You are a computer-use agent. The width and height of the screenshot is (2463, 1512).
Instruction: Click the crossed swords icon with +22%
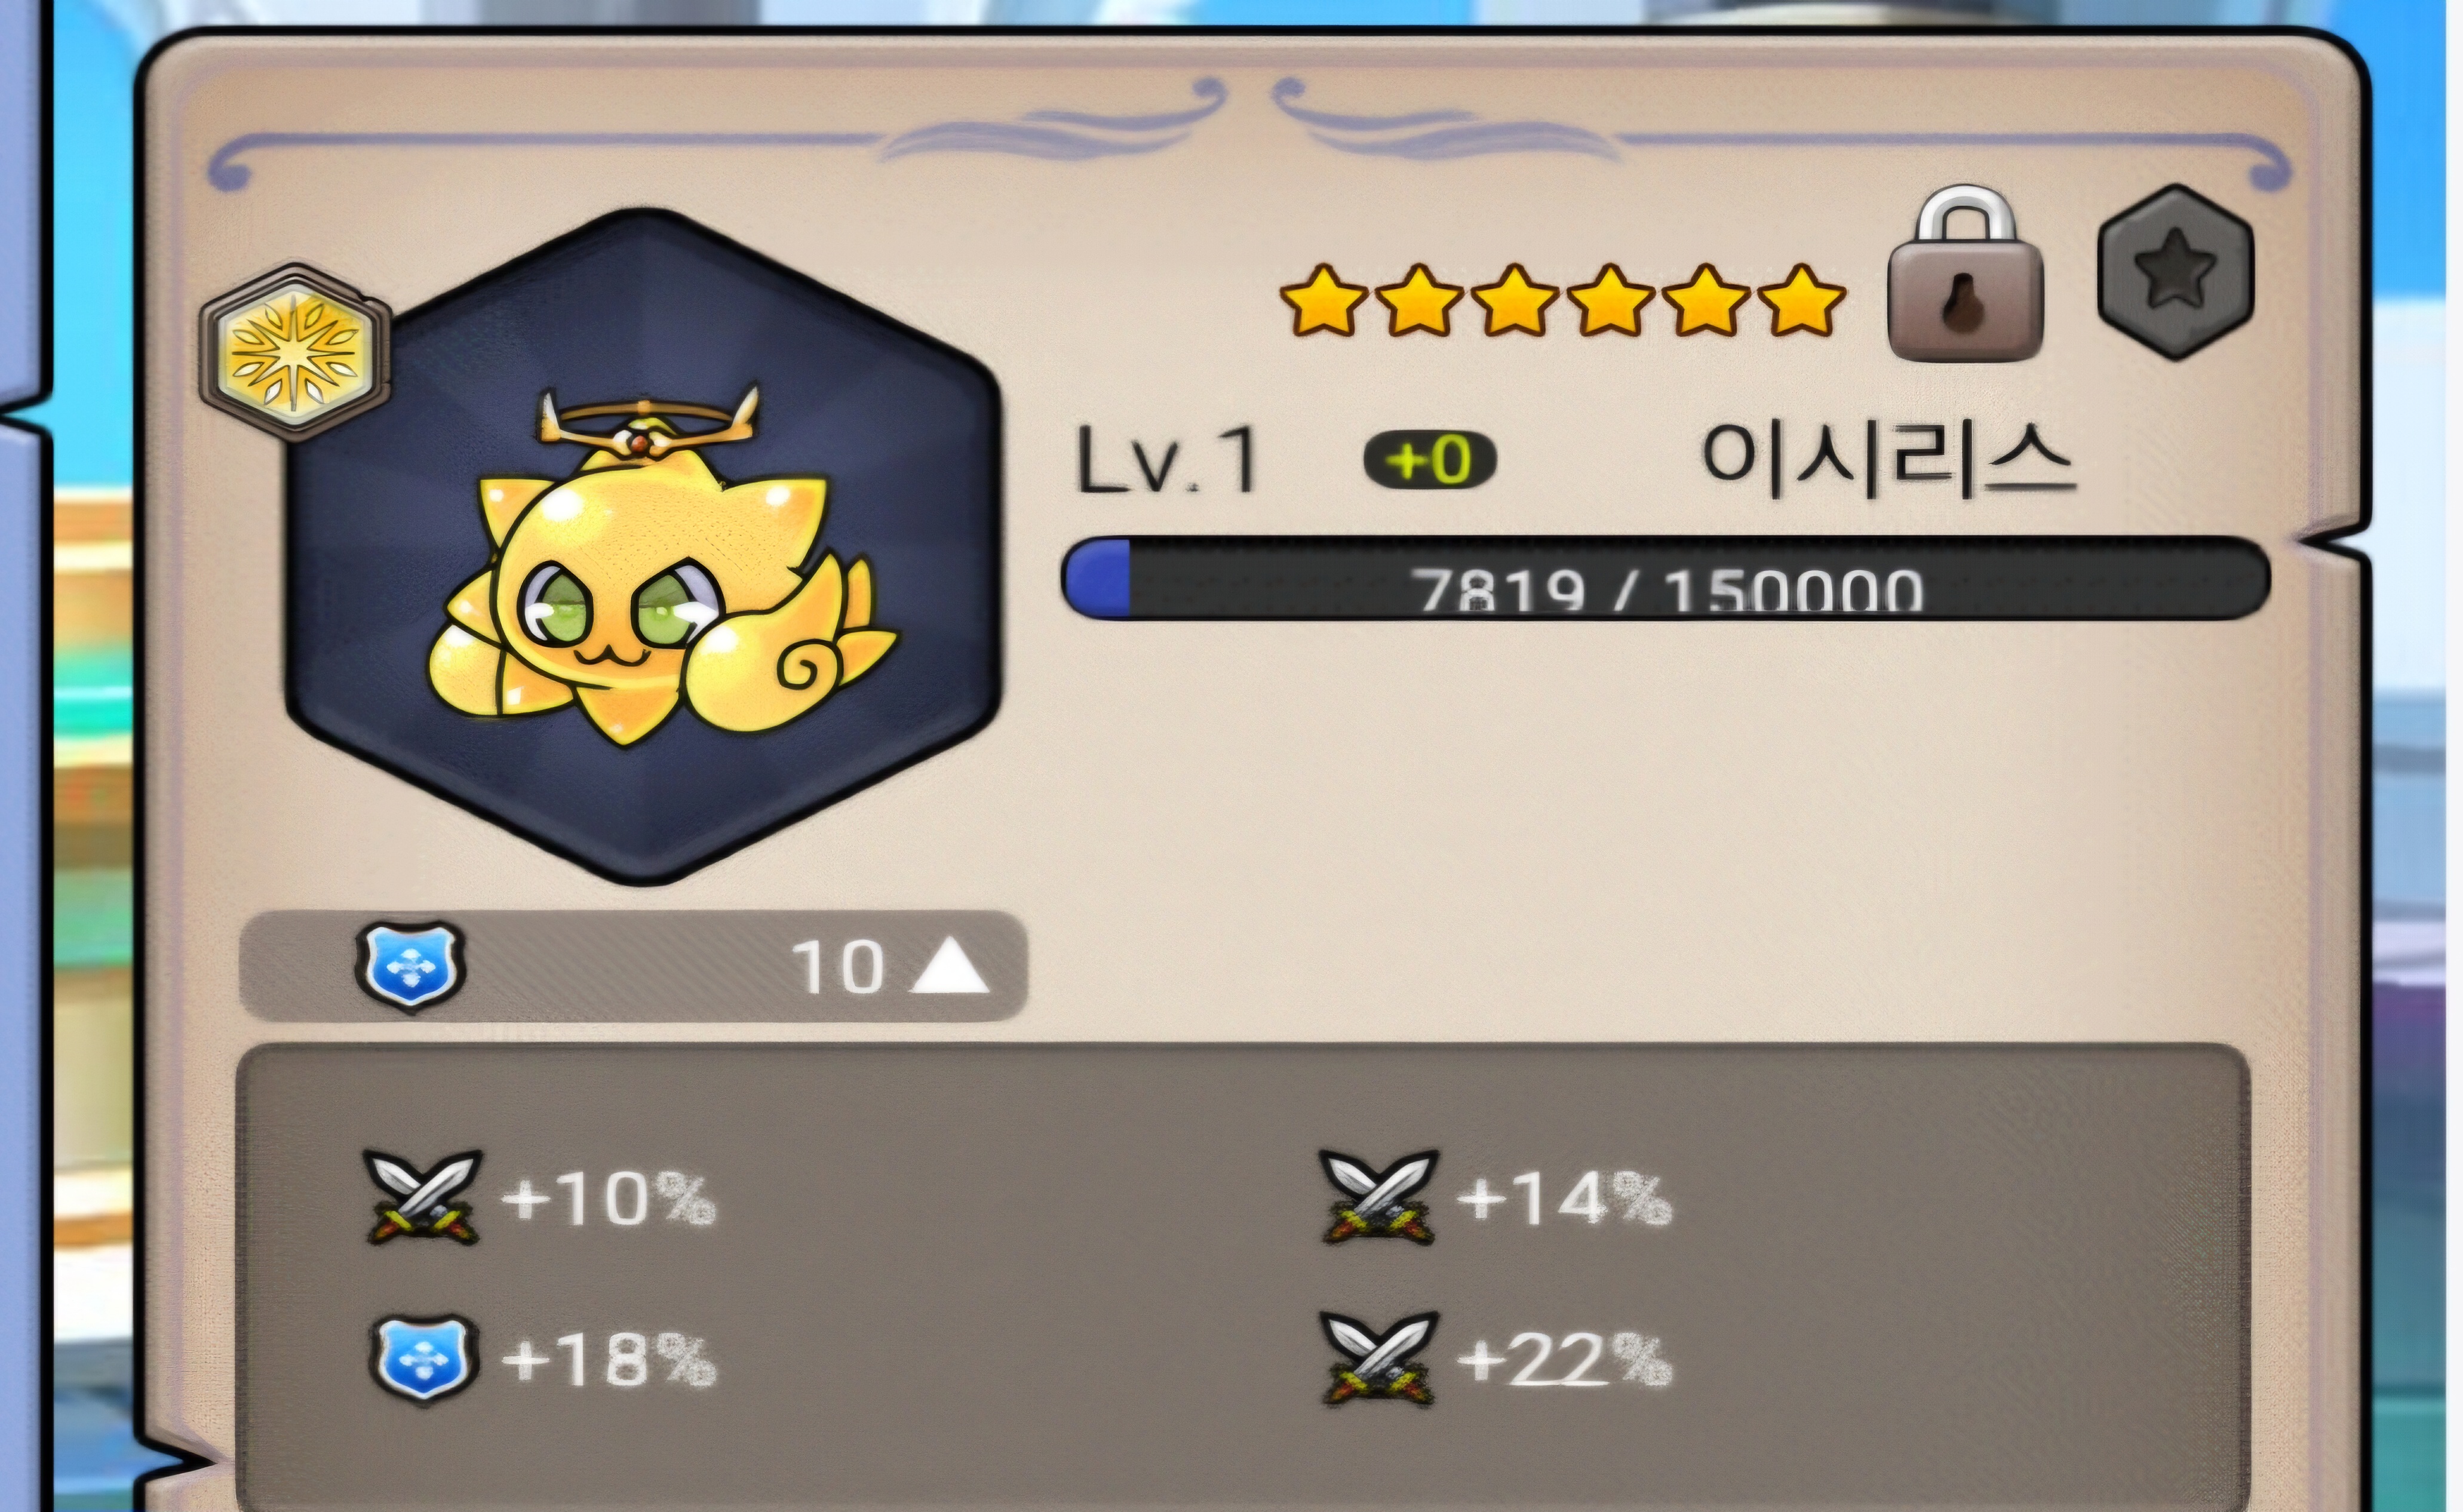click(x=1379, y=1358)
